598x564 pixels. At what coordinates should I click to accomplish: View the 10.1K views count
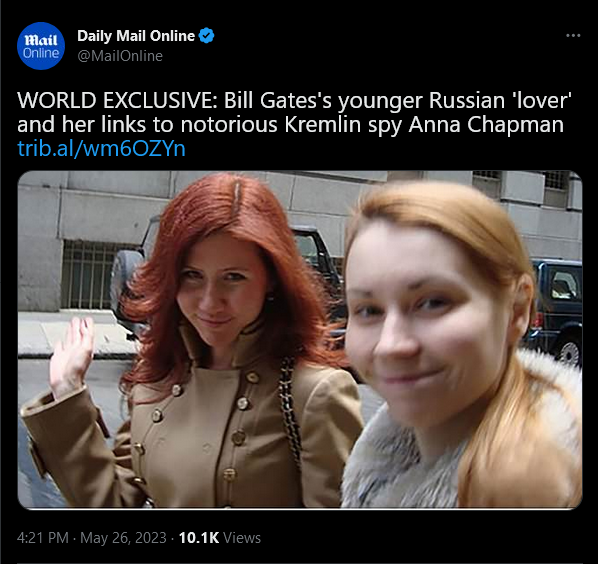[199, 538]
